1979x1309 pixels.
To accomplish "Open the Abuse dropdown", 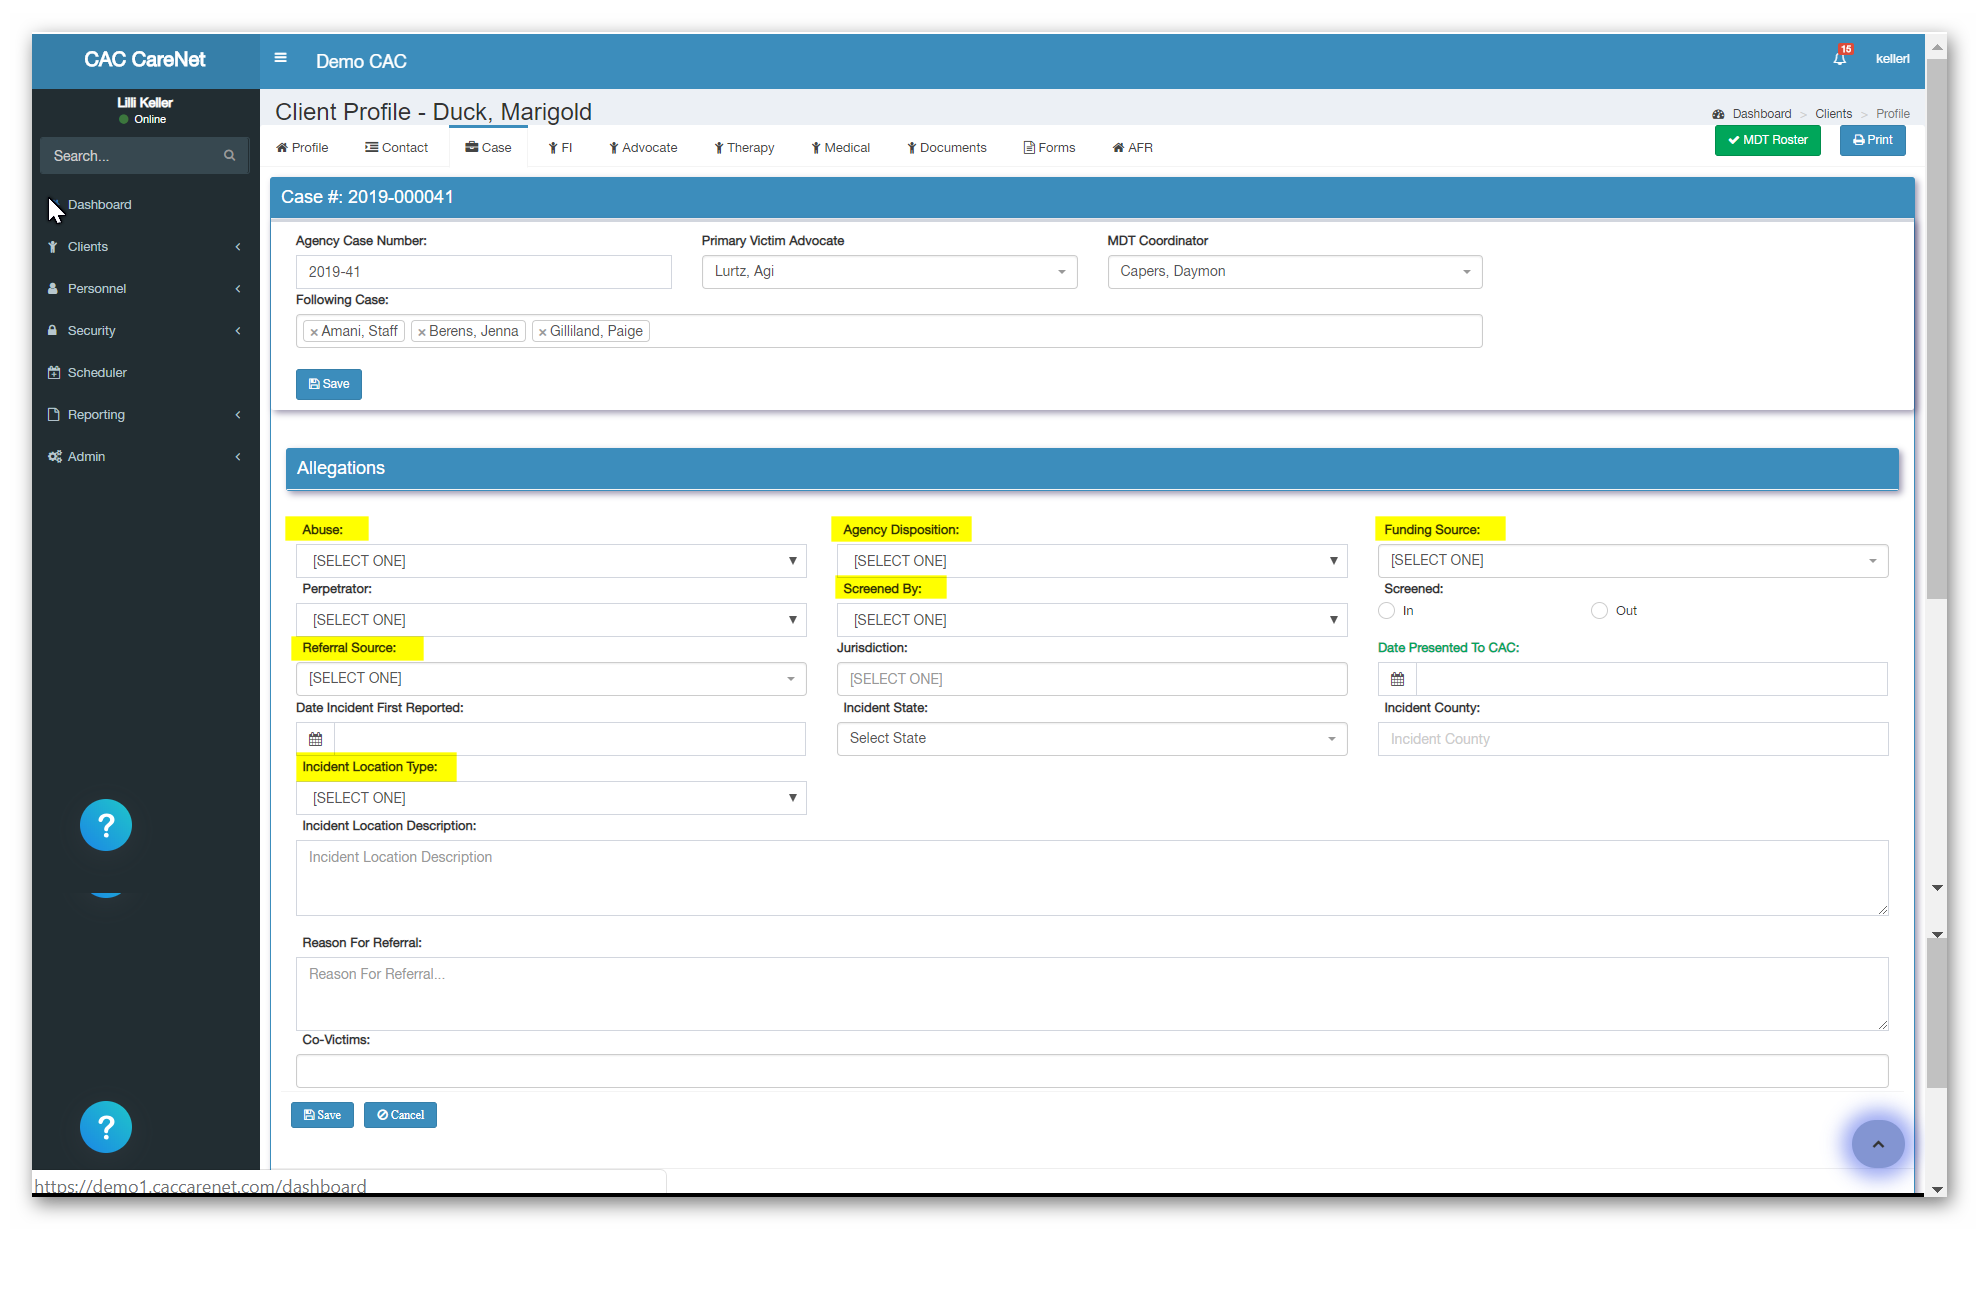I will coord(551,561).
